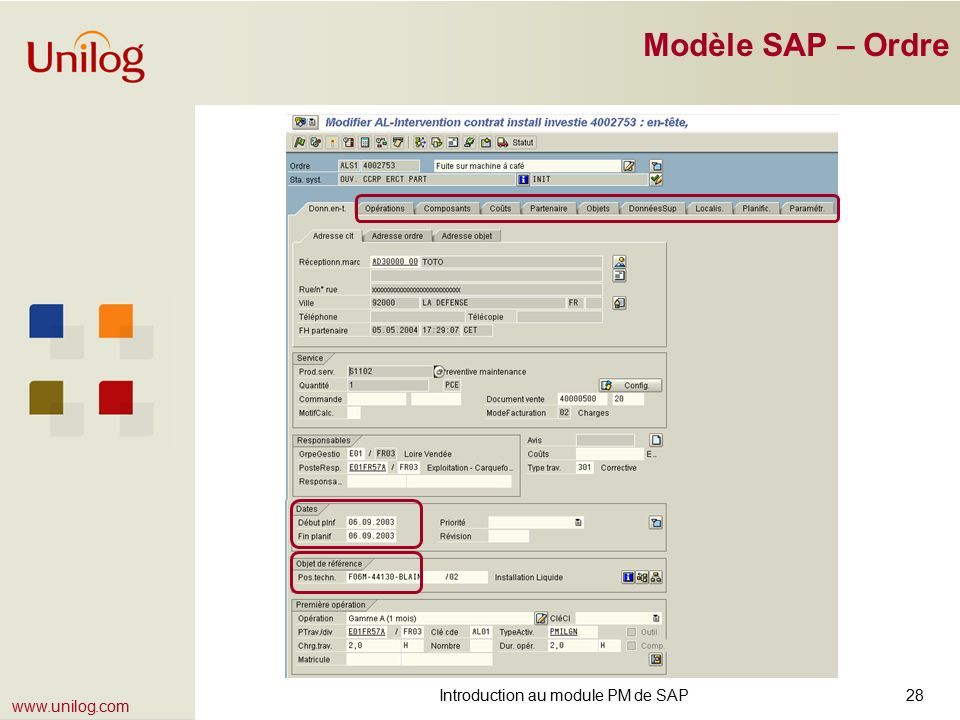960x720 pixels.
Task: Click the green checkmark status icon
Action: click(656, 179)
